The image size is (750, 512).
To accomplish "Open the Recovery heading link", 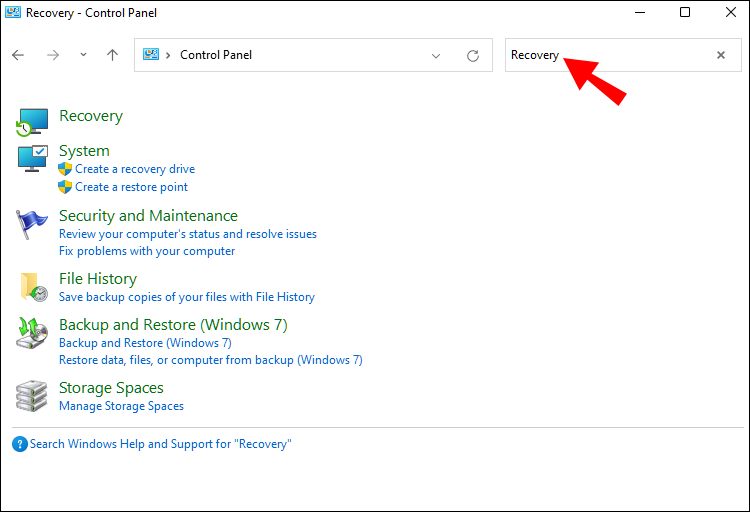I will pyautogui.click(x=91, y=116).
